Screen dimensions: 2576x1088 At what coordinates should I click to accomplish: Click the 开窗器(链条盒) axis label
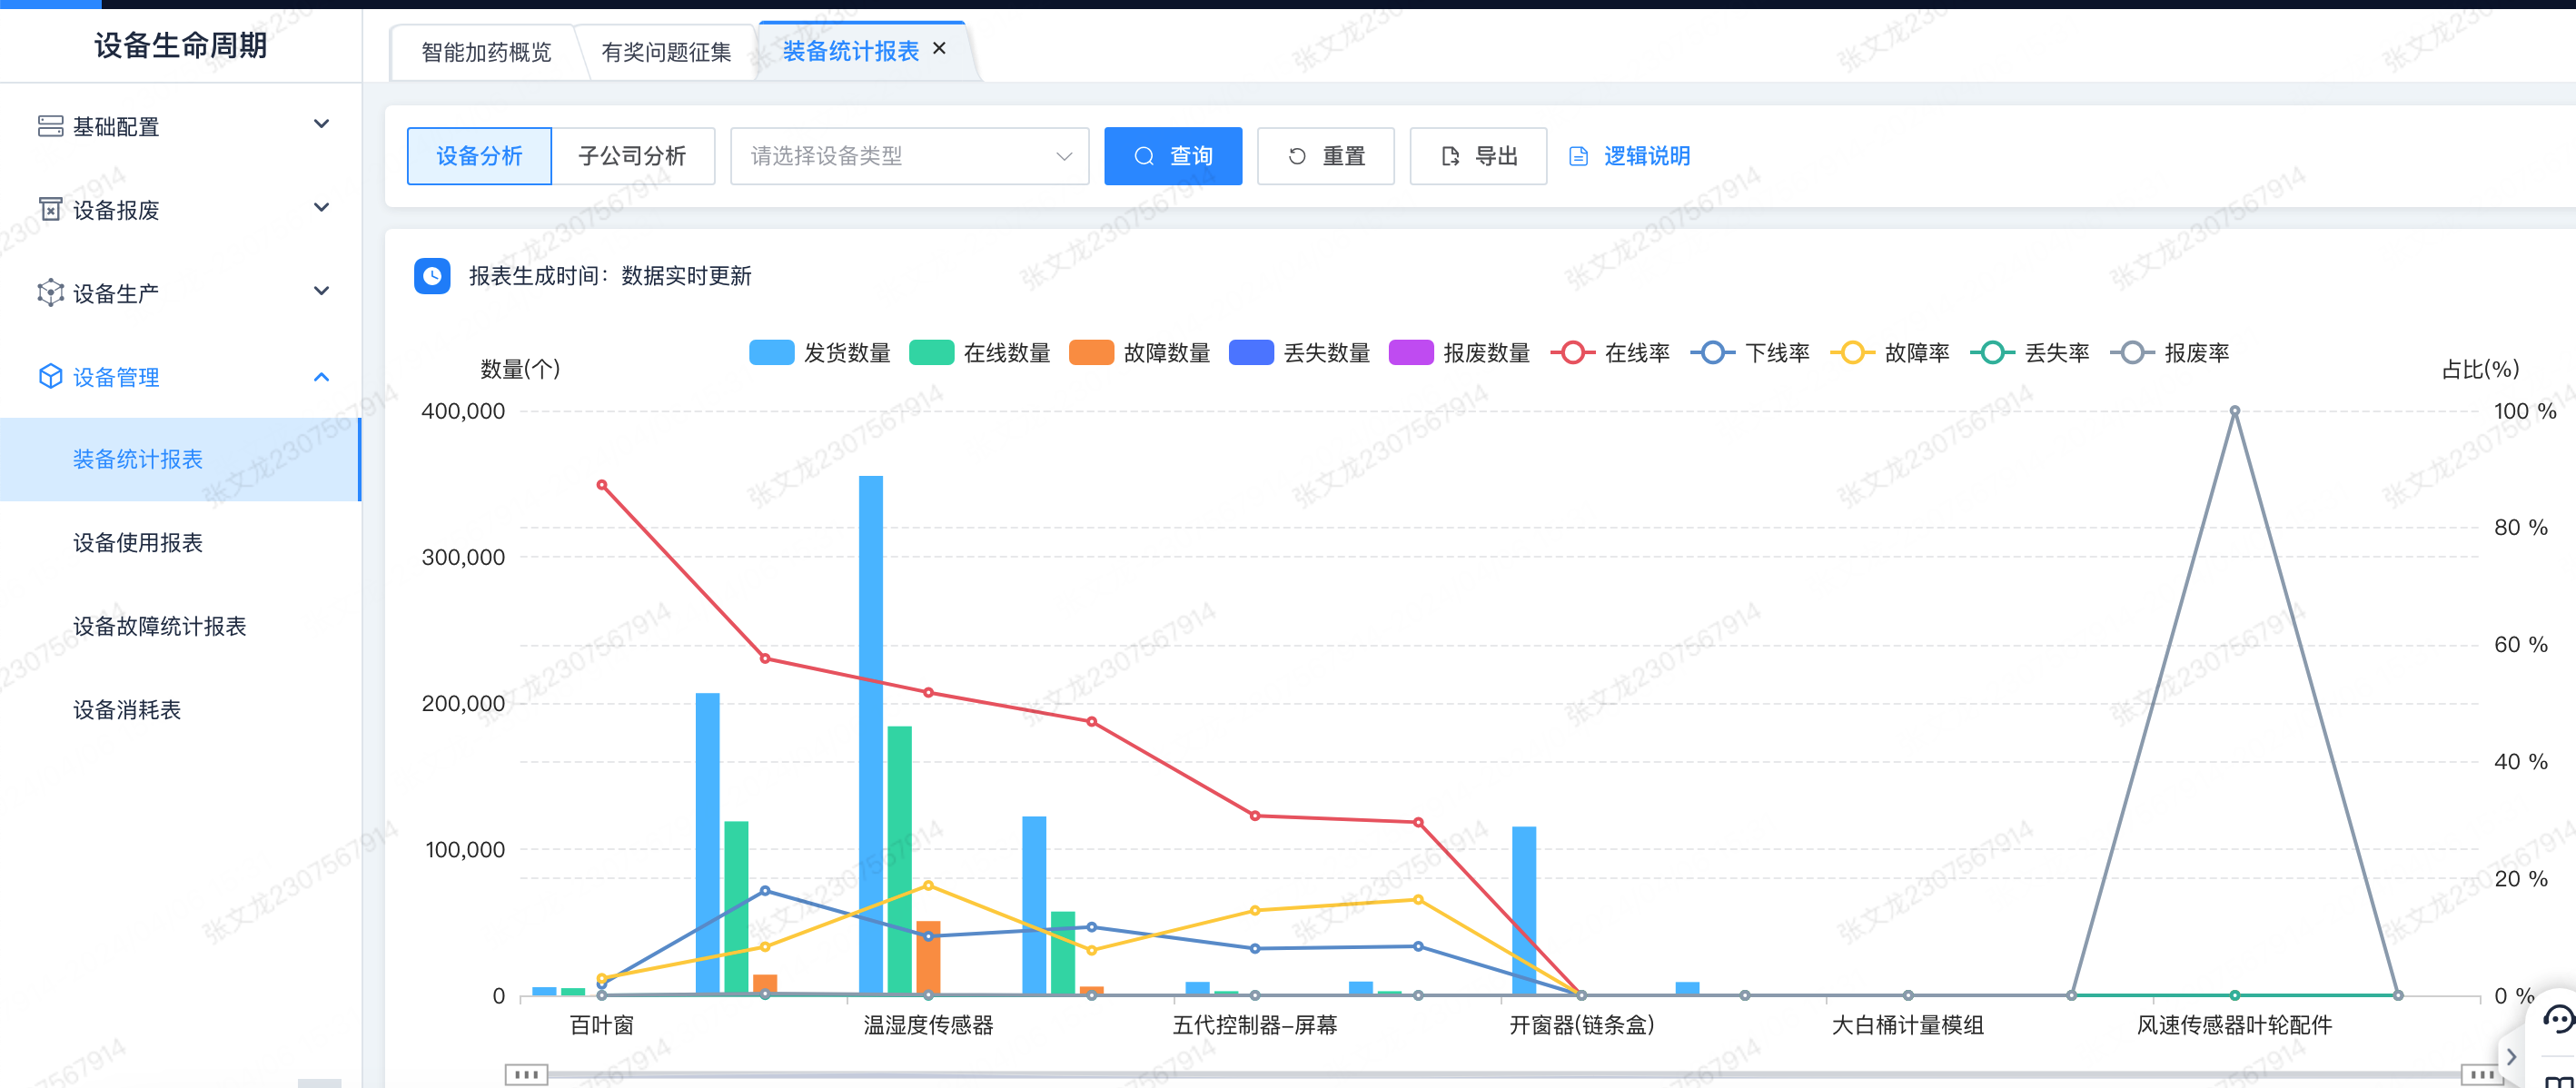[1581, 1025]
